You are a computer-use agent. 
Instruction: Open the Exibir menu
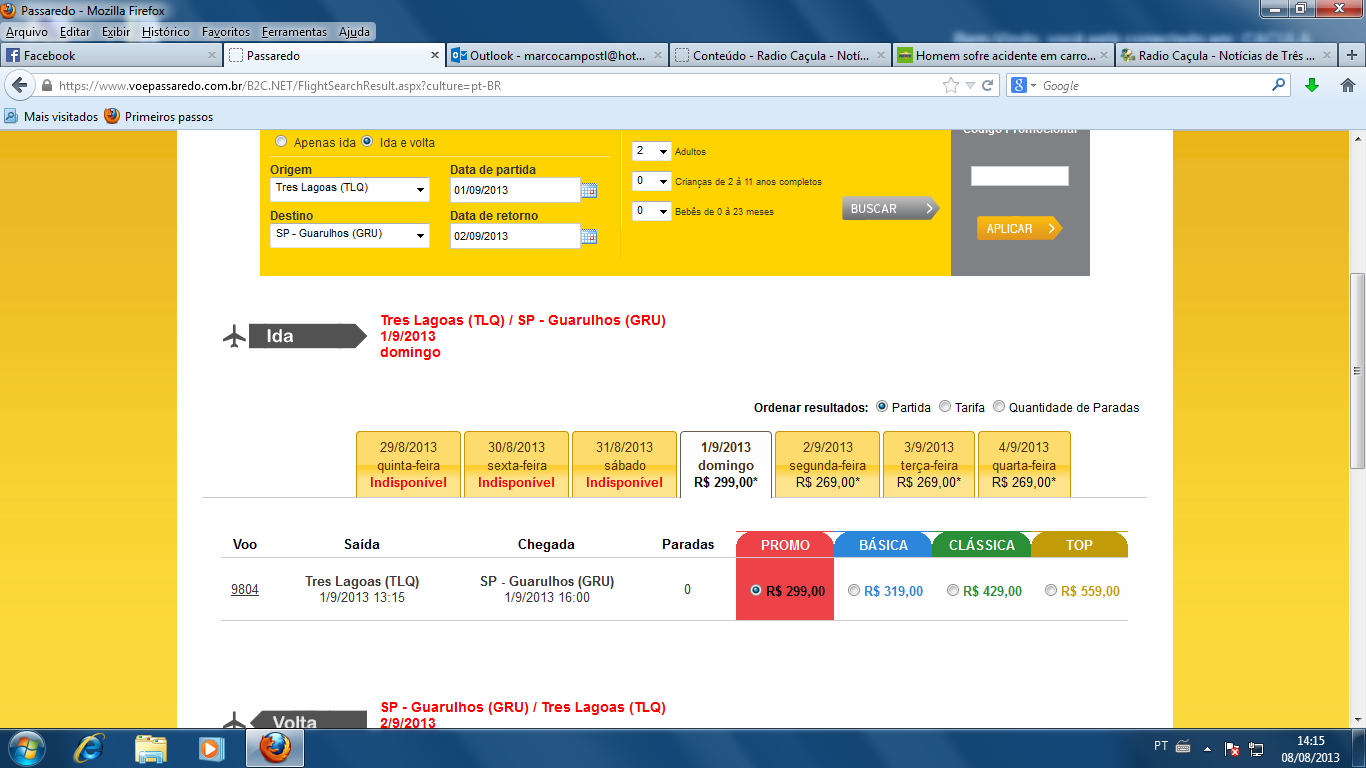point(116,32)
